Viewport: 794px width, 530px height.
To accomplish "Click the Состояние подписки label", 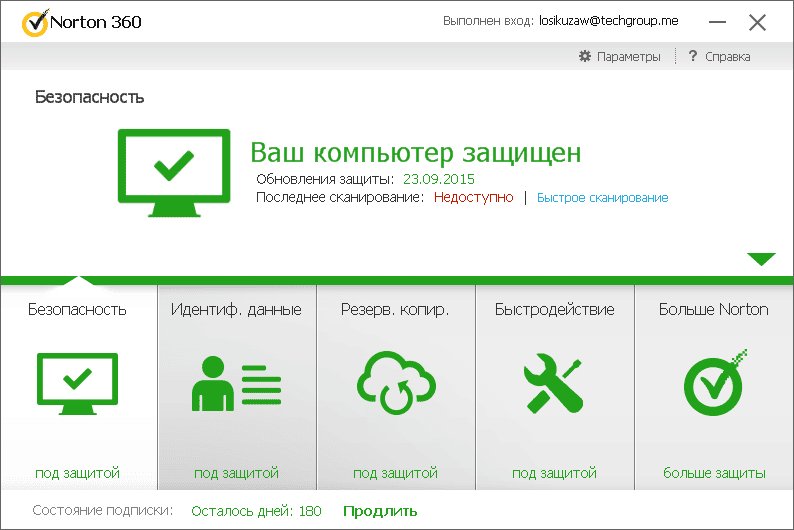I will [103, 510].
